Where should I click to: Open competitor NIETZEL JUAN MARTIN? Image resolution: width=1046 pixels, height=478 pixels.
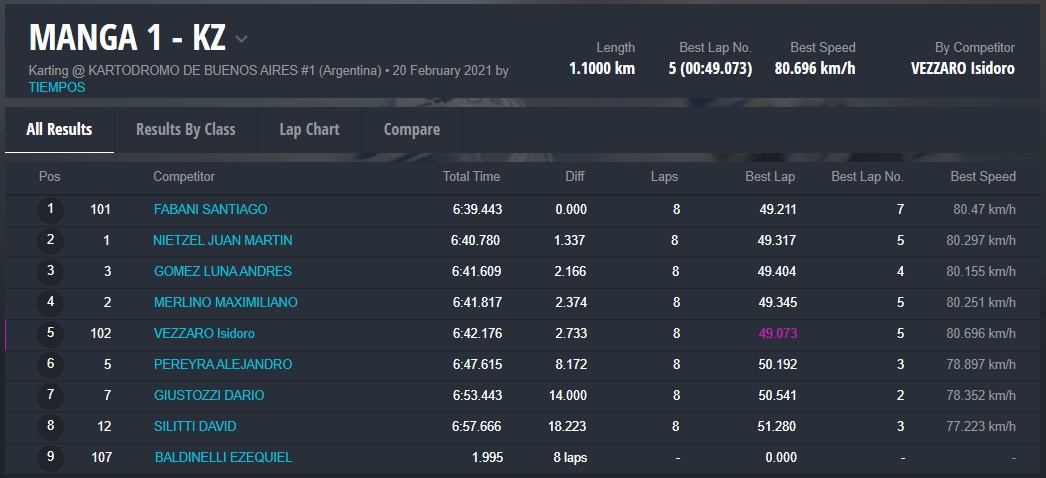222,241
